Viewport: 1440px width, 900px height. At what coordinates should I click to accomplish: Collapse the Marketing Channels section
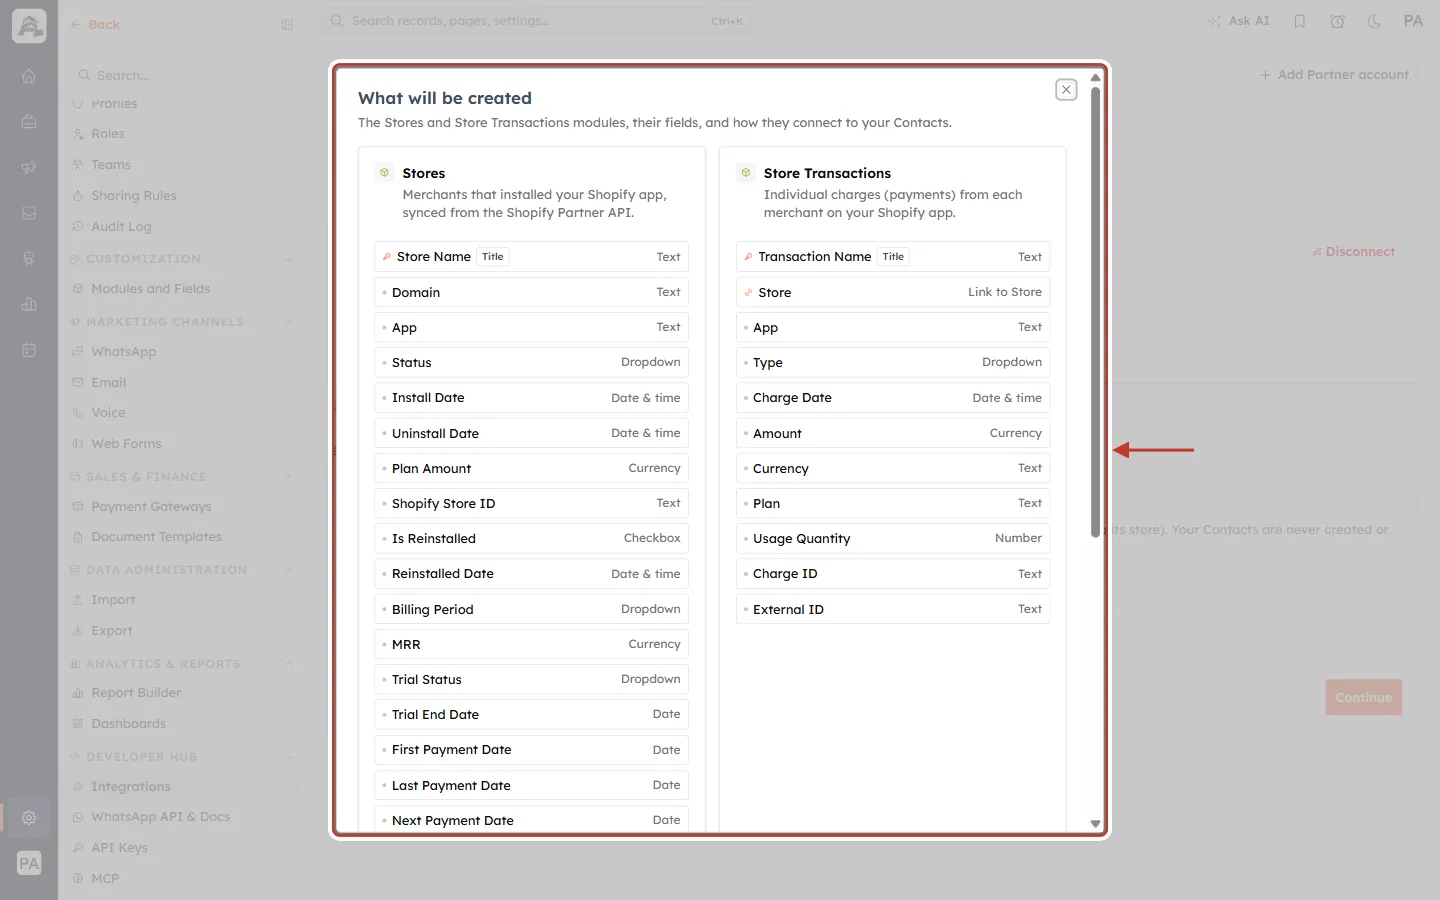[289, 322]
